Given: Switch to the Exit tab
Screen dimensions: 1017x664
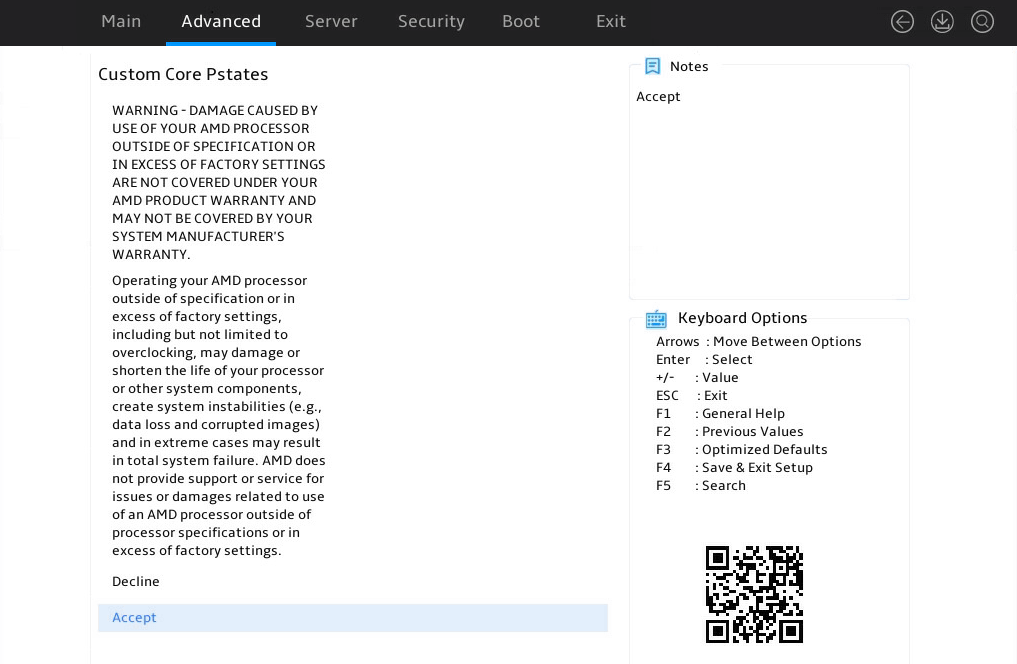Looking at the screenshot, I should (x=610, y=21).
